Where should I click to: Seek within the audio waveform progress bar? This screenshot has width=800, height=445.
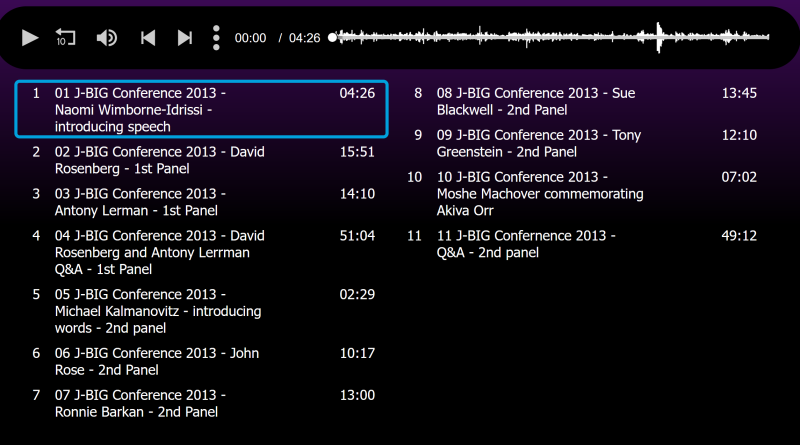click(x=550, y=38)
